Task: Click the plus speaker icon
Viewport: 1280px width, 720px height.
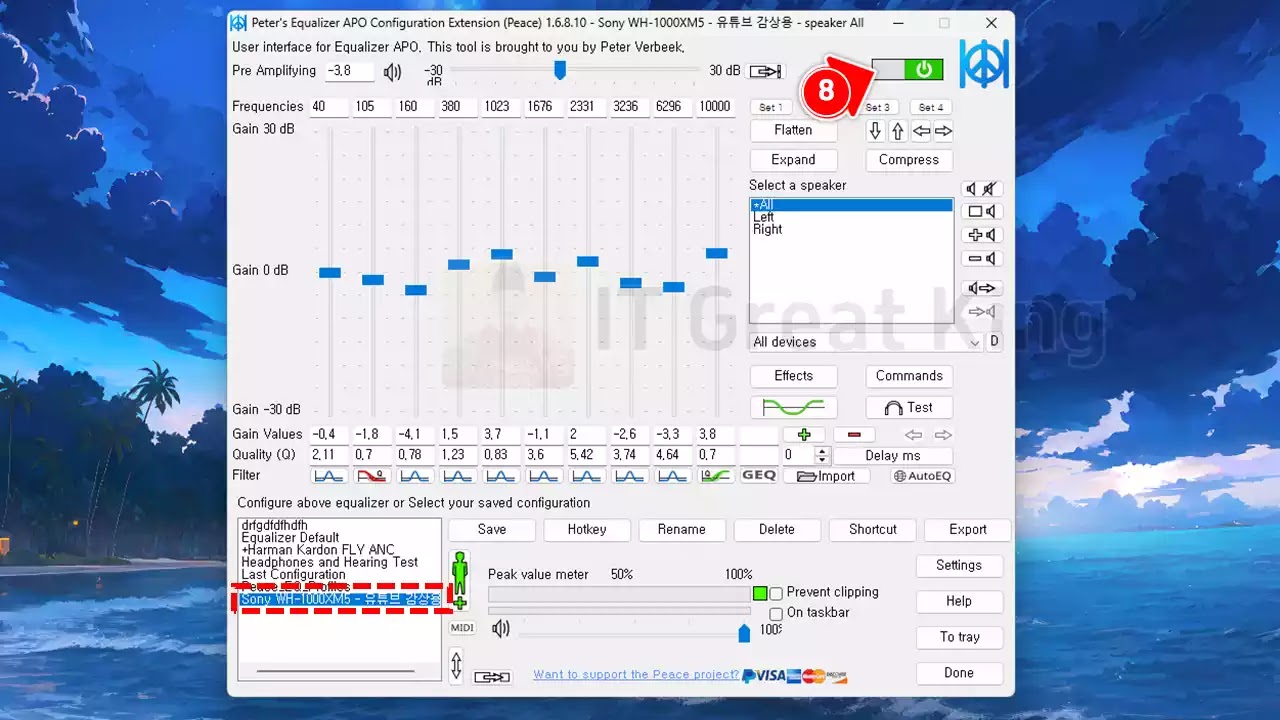Action: pos(983,235)
